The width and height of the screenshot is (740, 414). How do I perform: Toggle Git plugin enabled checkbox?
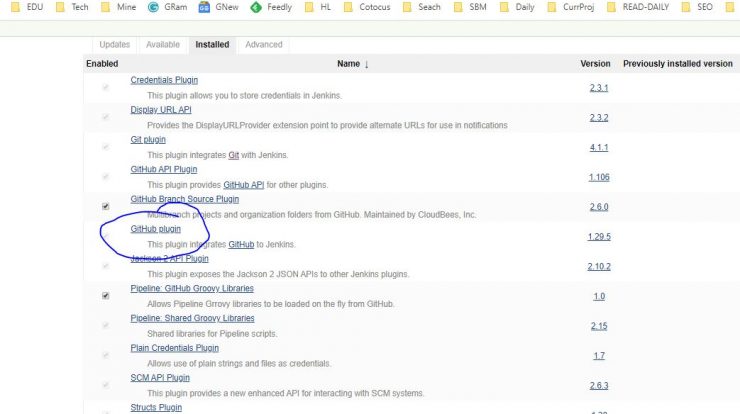click(x=106, y=147)
